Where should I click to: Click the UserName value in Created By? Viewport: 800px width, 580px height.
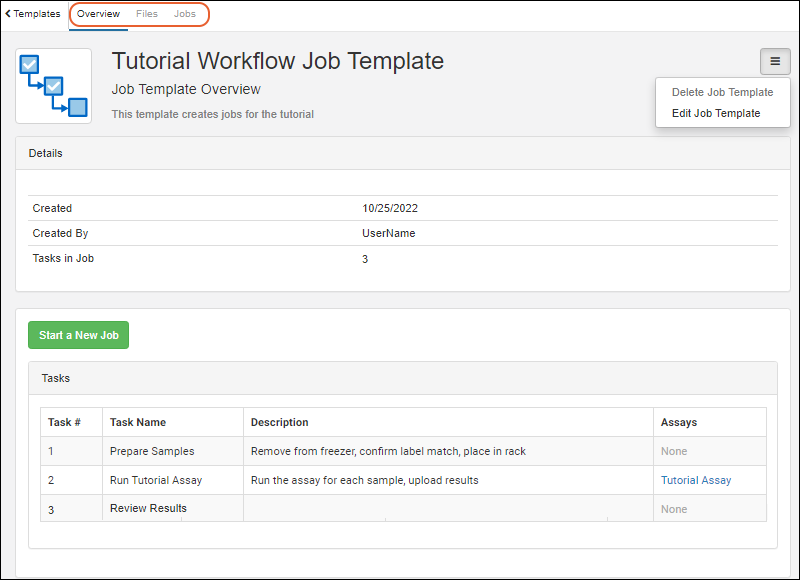(x=388, y=233)
